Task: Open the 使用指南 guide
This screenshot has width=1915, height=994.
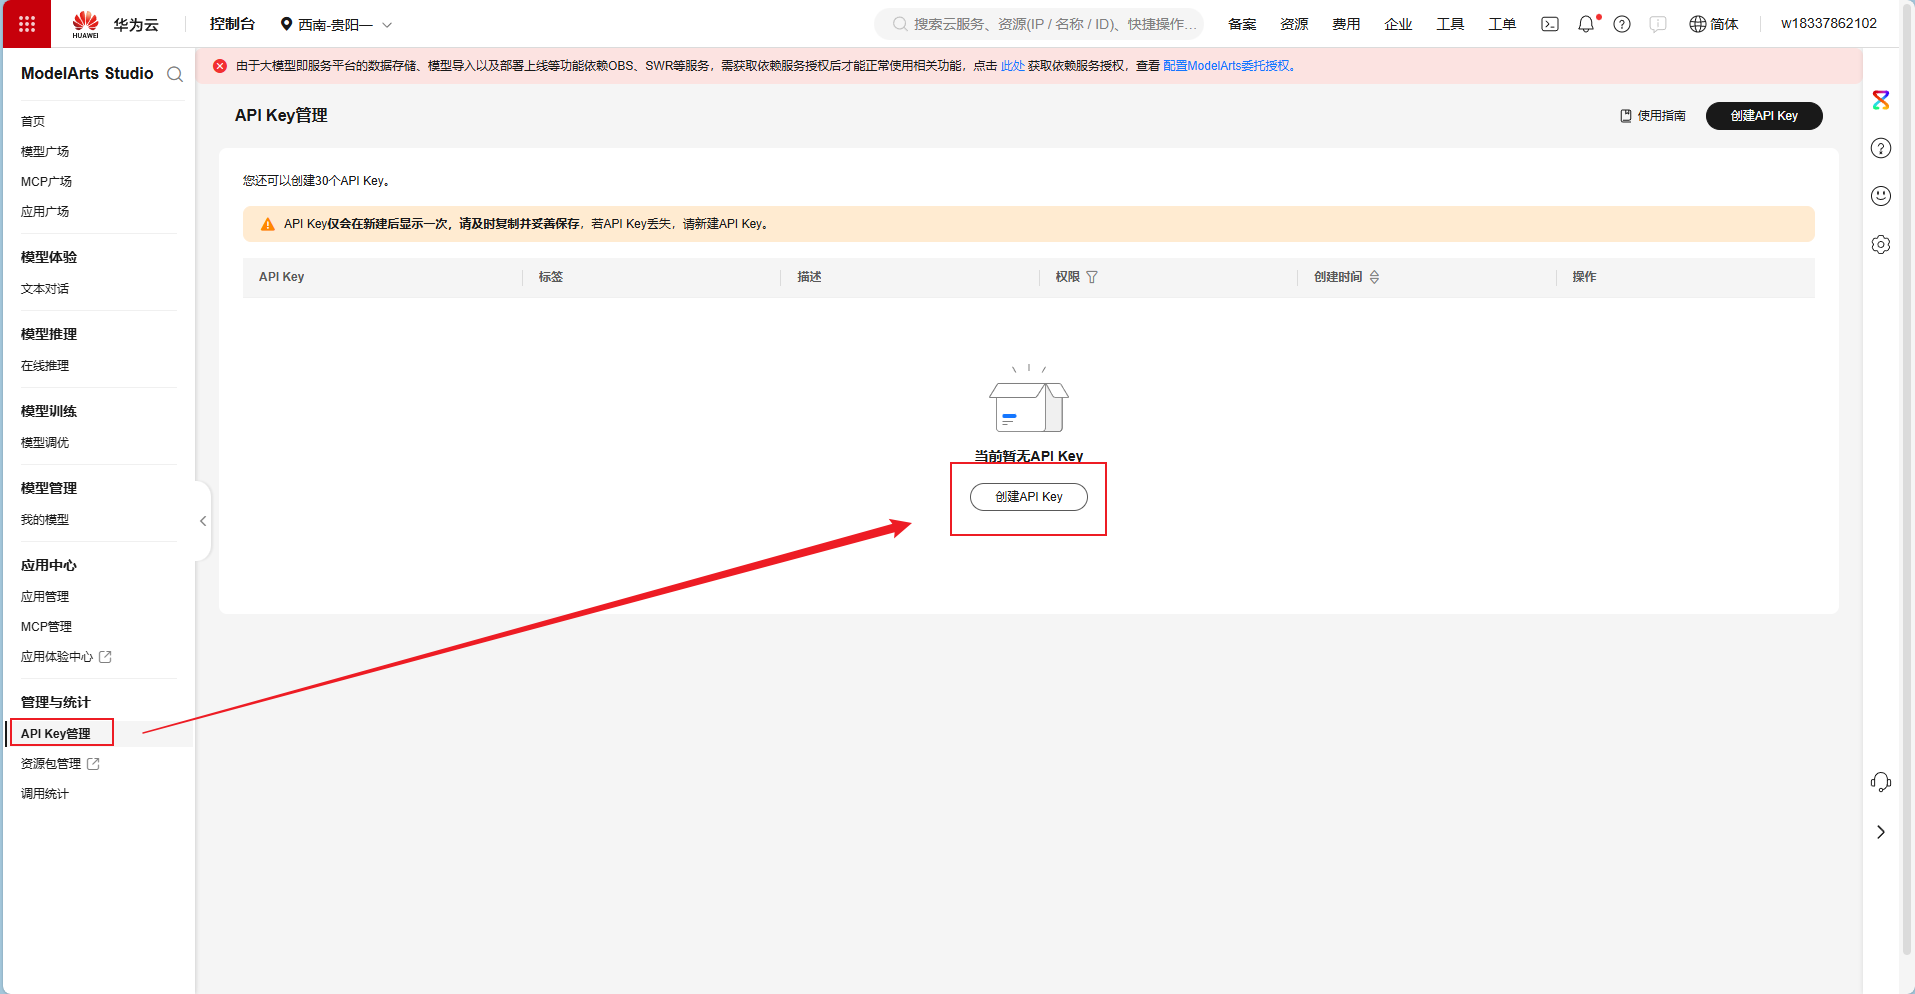Action: [1653, 116]
